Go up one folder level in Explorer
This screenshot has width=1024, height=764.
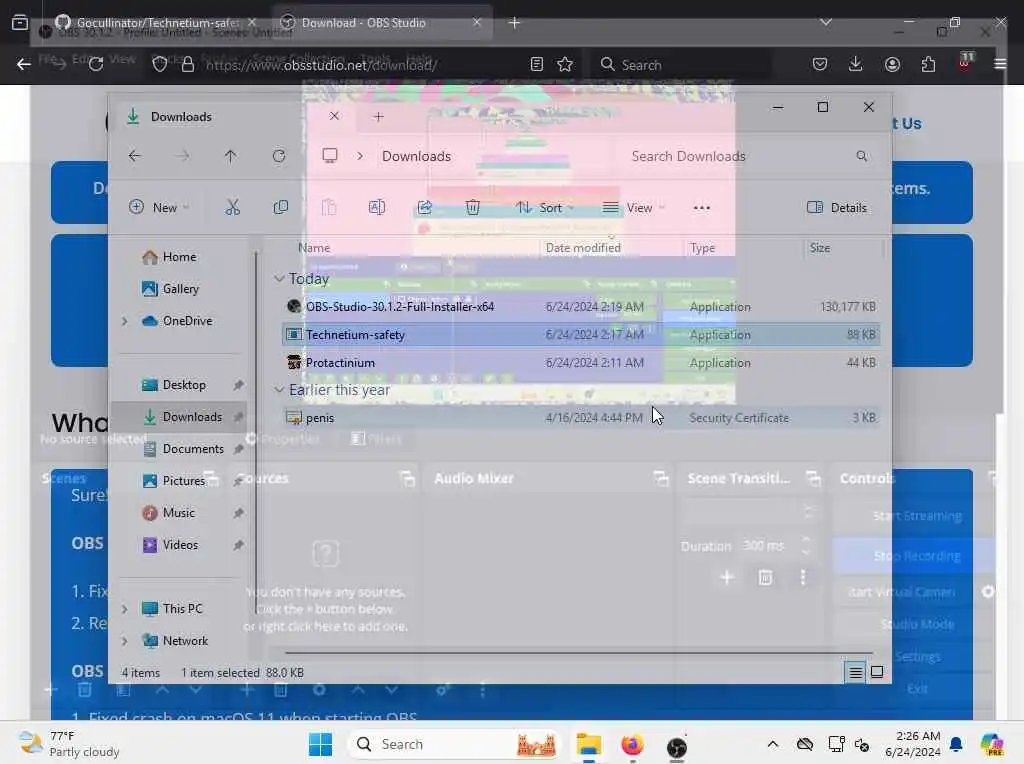point(231,156)
